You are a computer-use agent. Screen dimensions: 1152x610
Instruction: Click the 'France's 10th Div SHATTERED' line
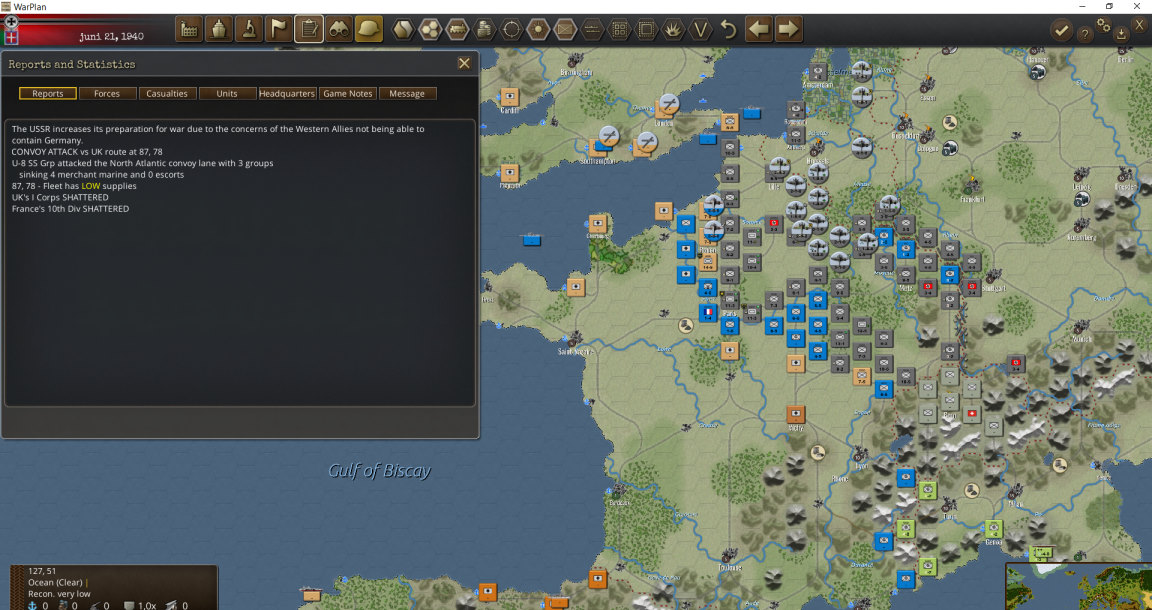tap(71, 209)
